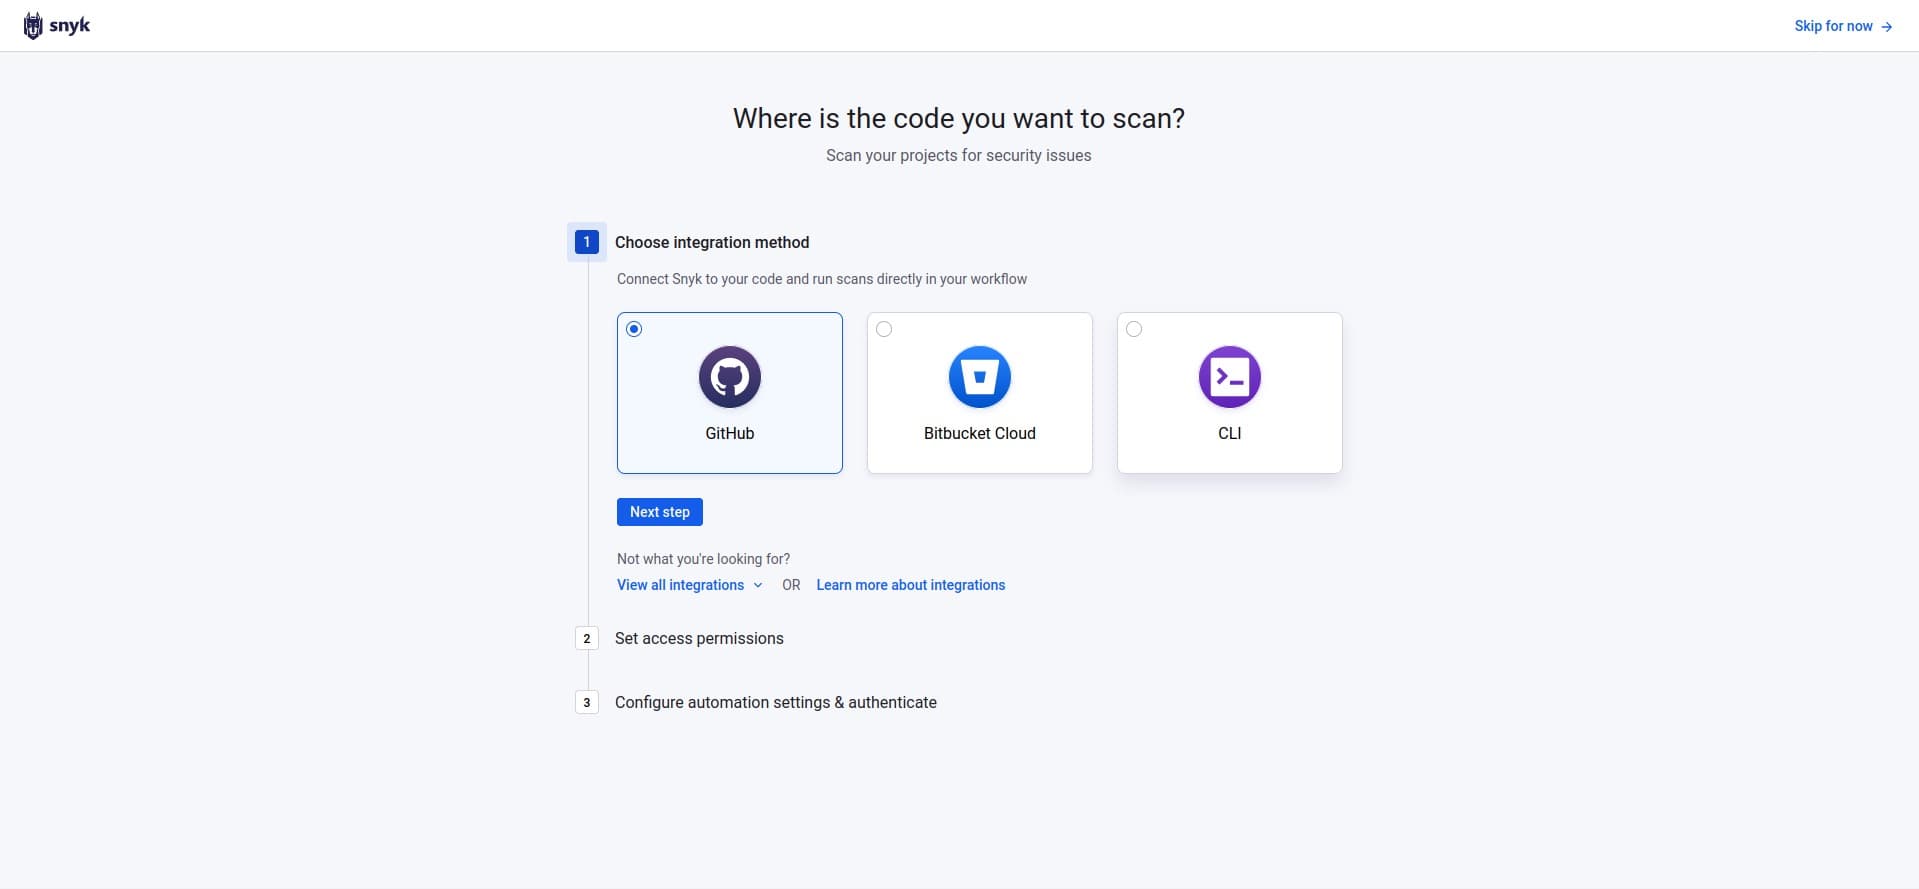Screen dimensions: 1919x889
Task: Click the step 2 number badge
Action: coord(587,638)
